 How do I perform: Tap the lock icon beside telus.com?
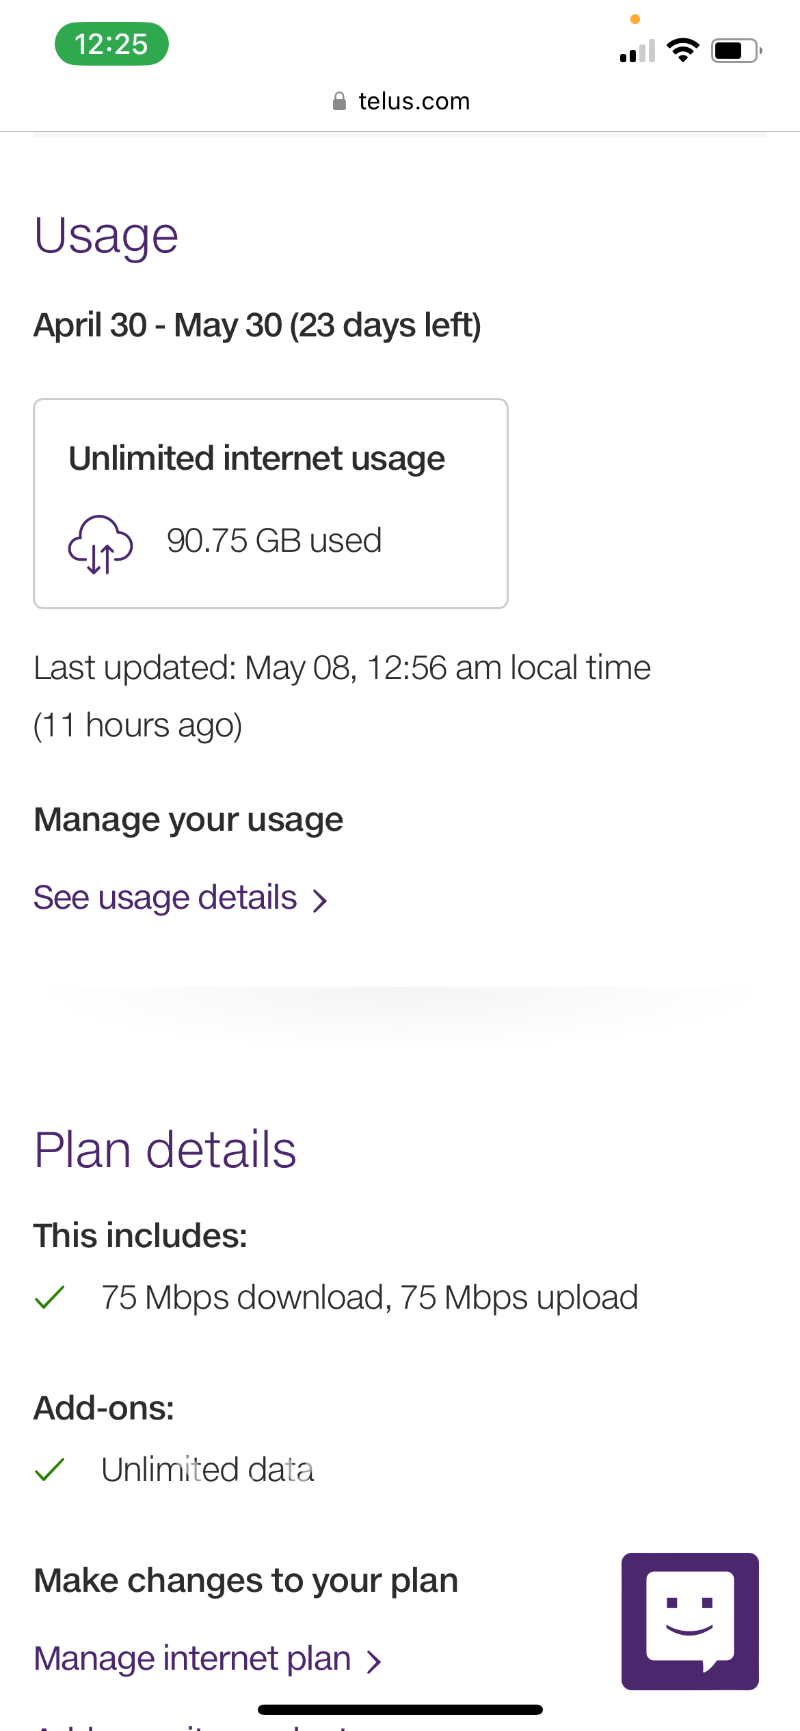[339, 102]
